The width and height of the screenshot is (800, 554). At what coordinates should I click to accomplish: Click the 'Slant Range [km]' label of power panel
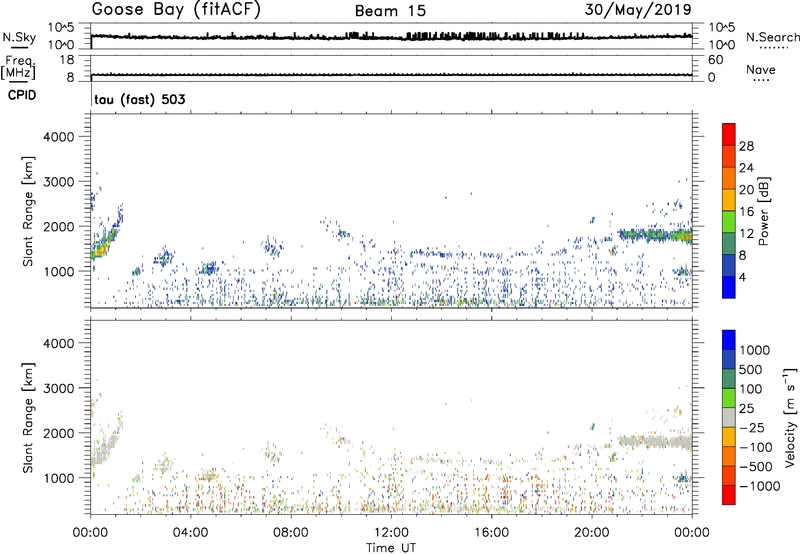28,211
